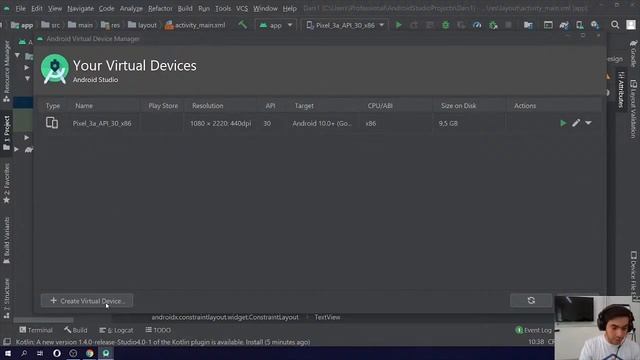This screenshot has height=360, width=640.
Task: Launch the Pixel_3a_API_30_x86 emulator
Action: click(563, 123)
